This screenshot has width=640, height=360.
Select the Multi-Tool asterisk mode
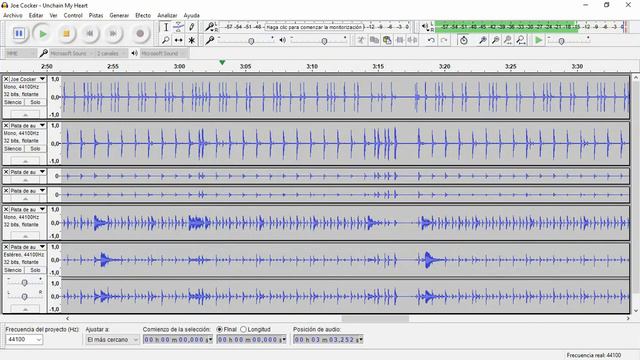(191, 40)
